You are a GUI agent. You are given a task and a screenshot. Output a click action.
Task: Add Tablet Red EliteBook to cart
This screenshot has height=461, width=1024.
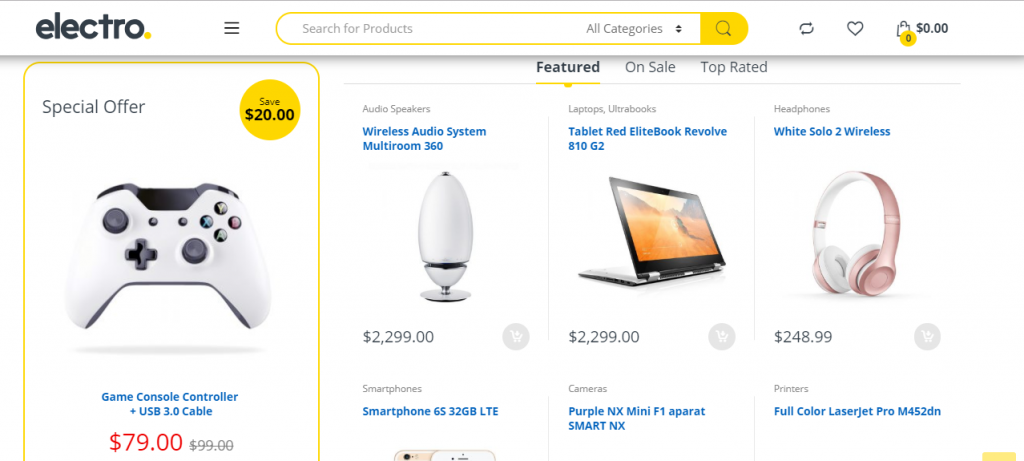[x=721, y=337]
